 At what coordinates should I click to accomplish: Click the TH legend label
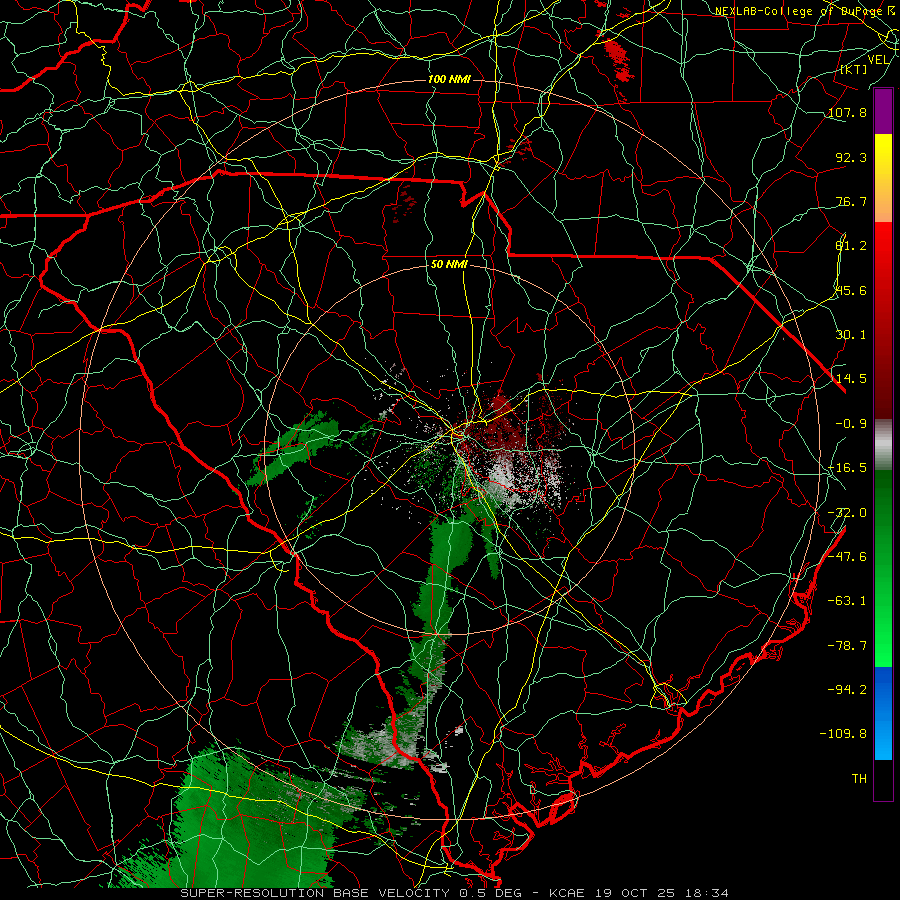[x=859, y=779]
